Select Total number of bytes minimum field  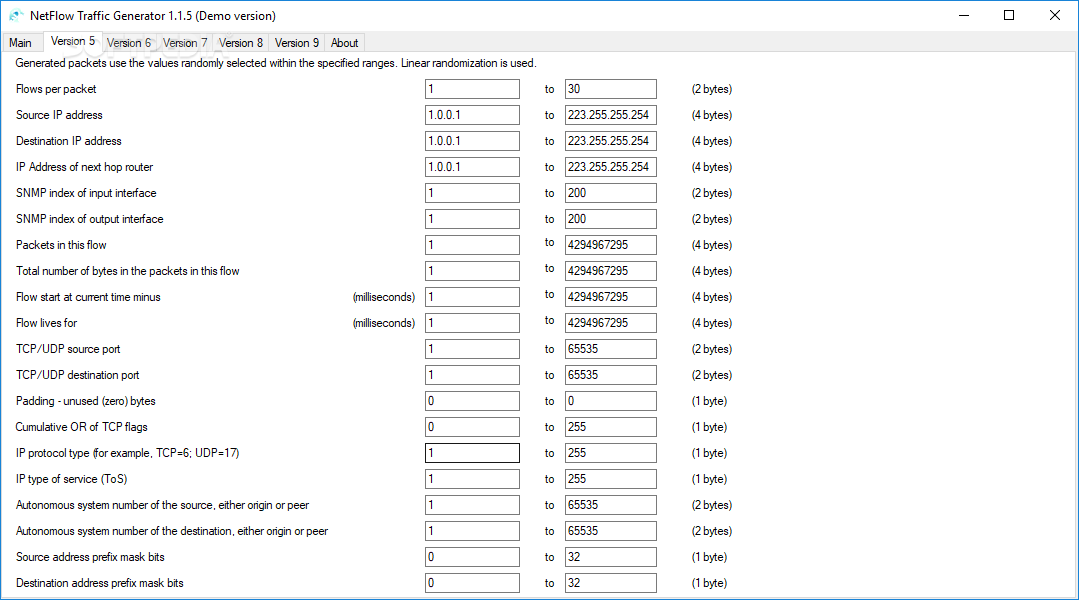[472, 271]
